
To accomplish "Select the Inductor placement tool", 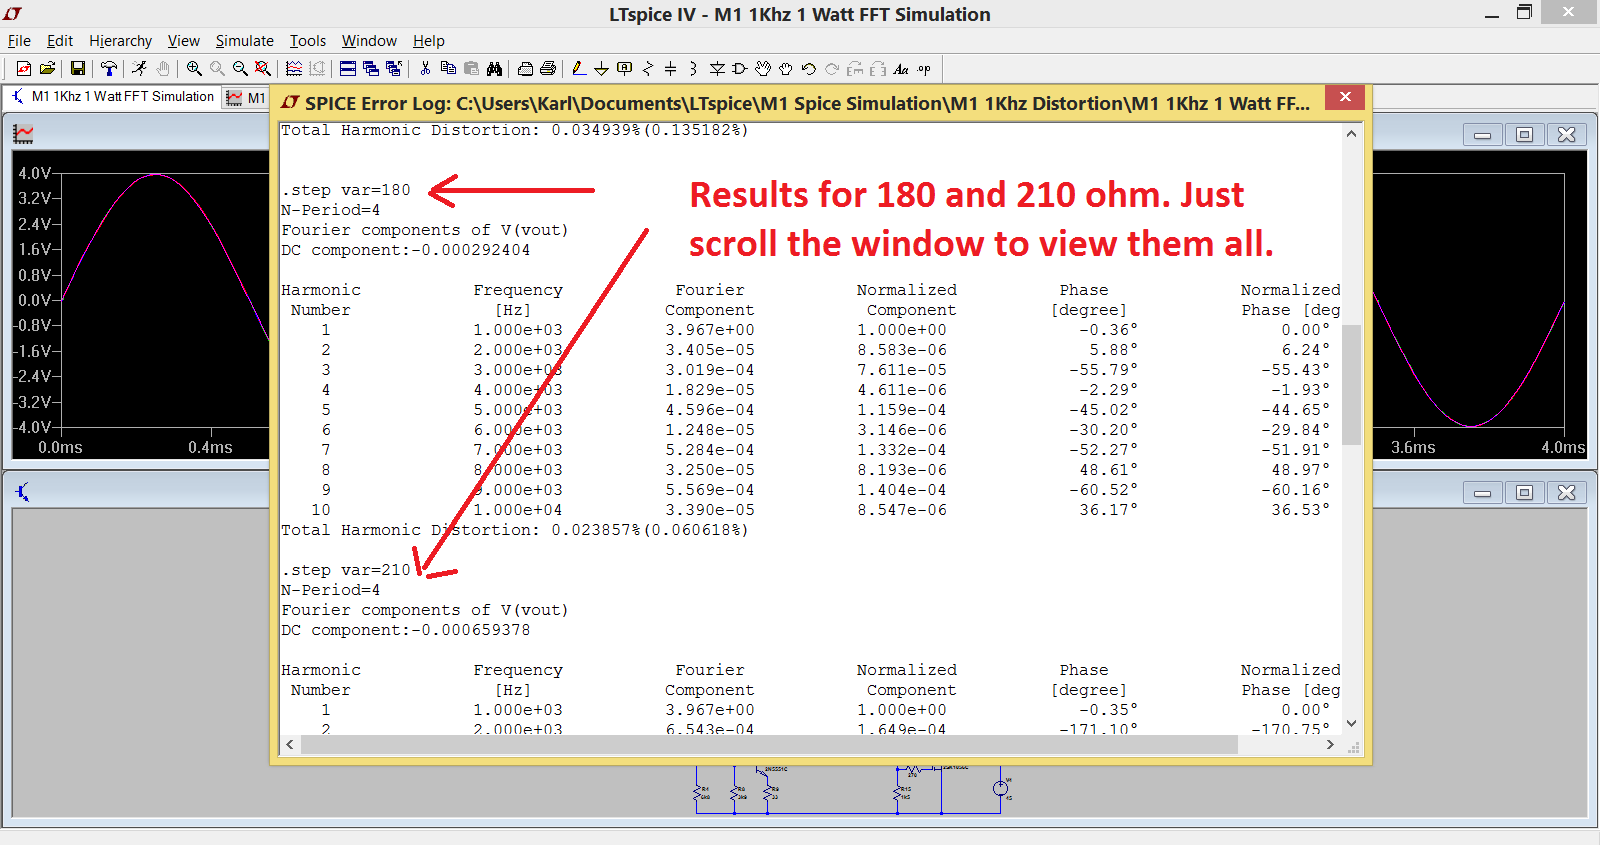I will (x=693, y=69).
